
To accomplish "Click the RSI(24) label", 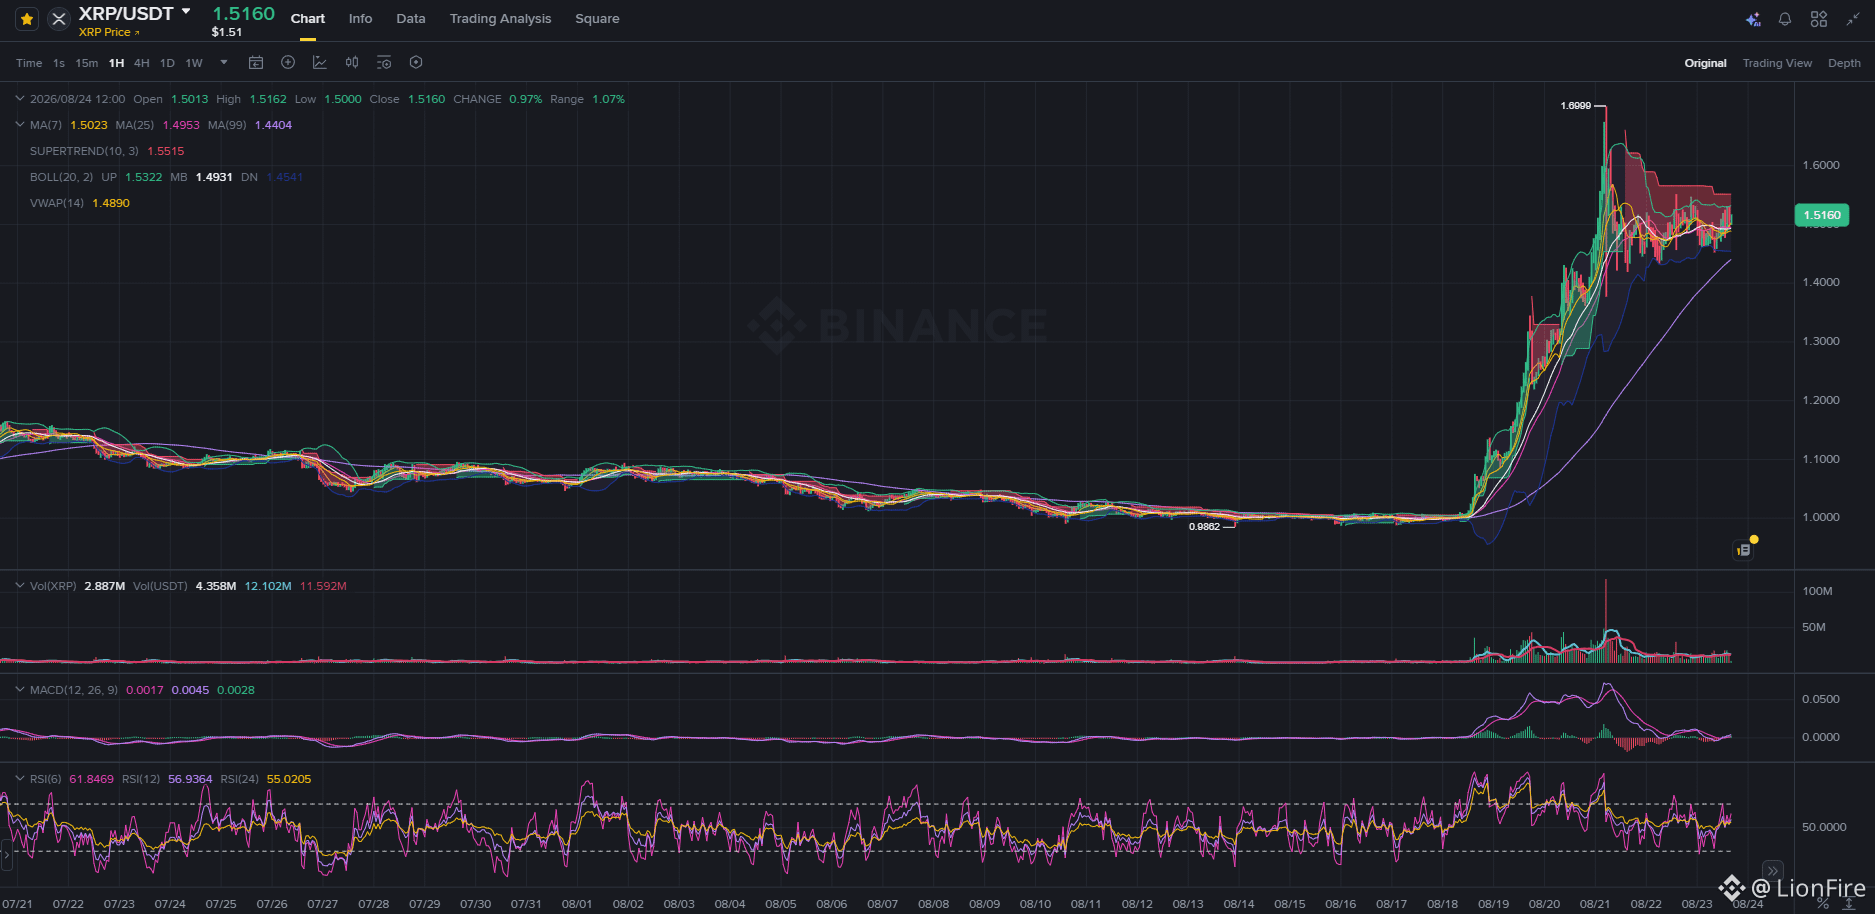I will click(x=240, y=779).
